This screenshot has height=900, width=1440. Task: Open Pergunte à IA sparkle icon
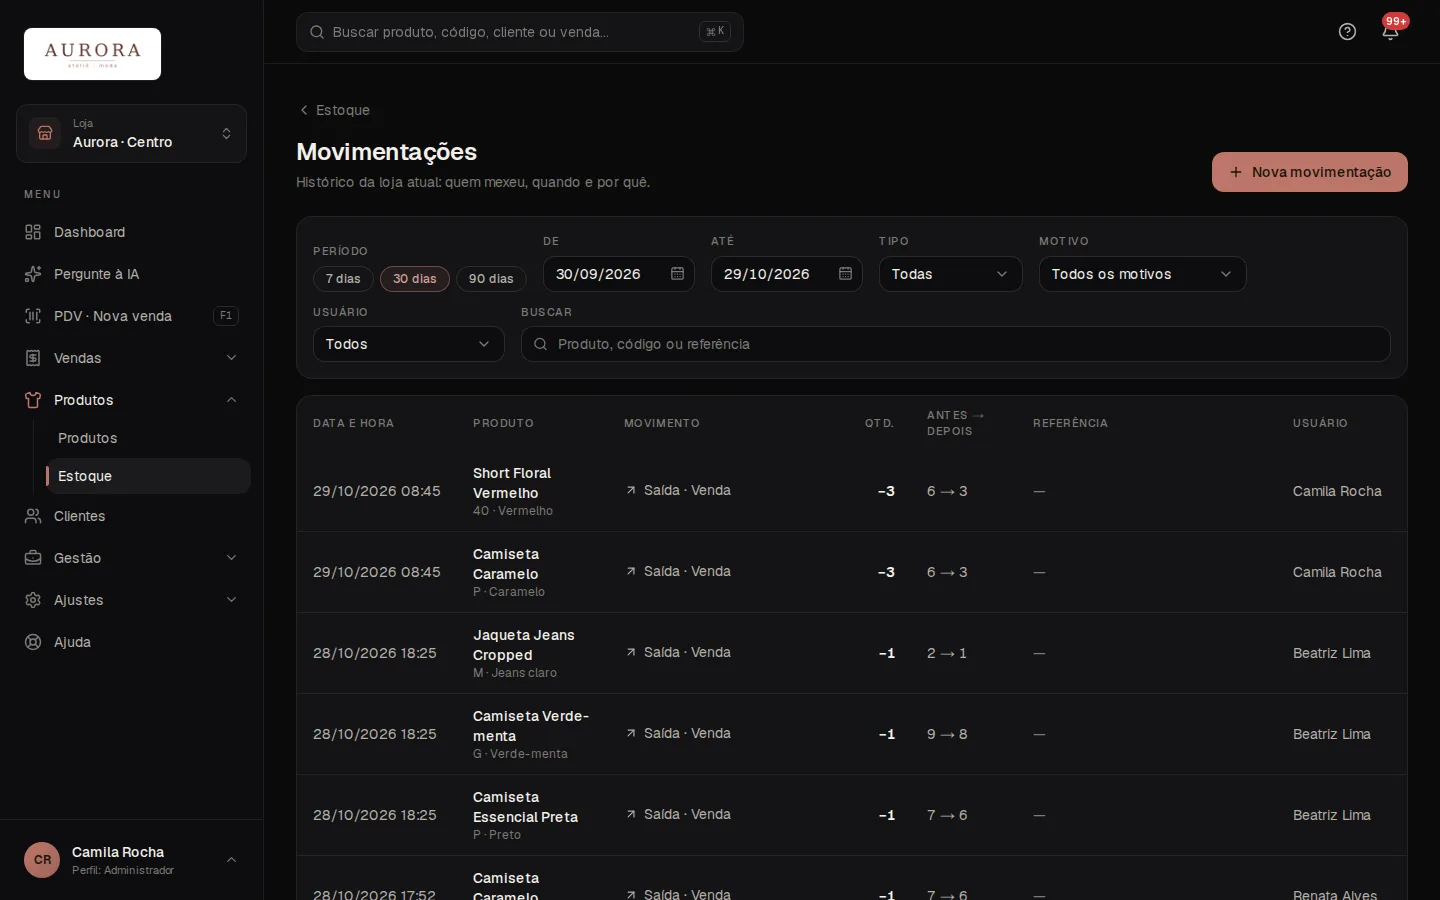pos(33,274)
